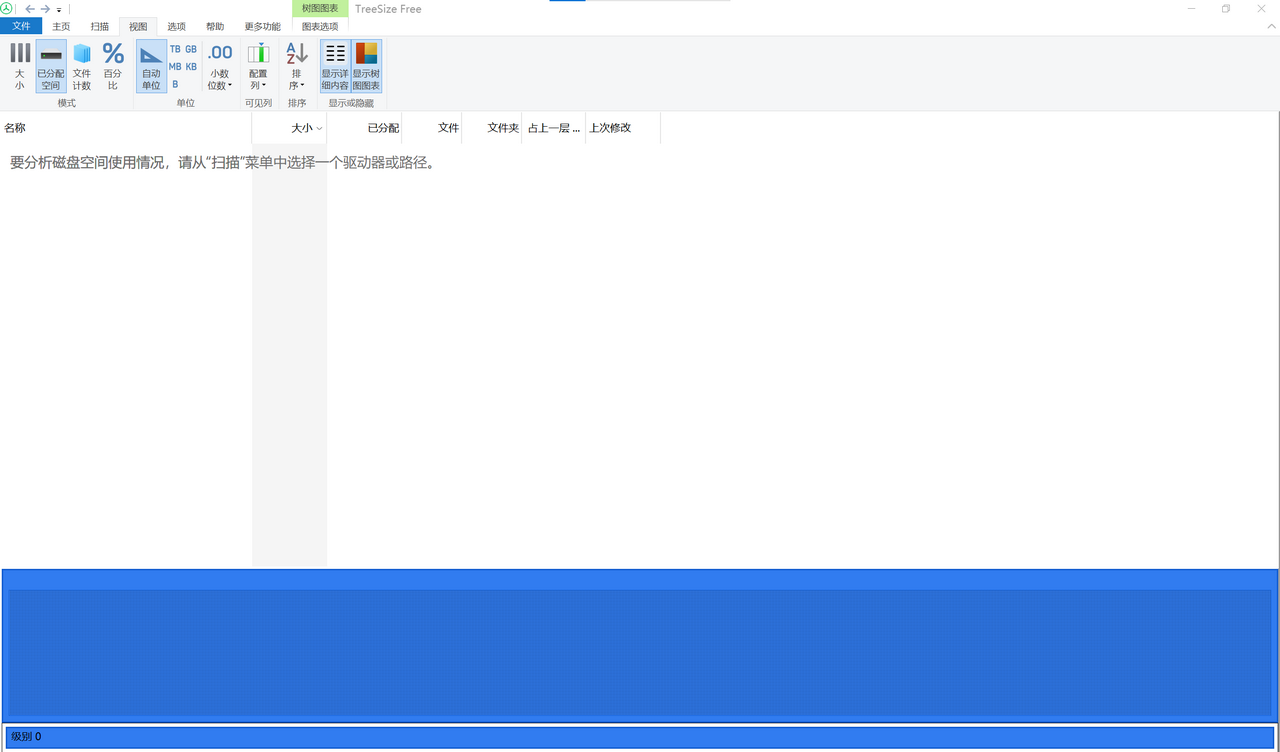Select the Allocated Space mode icon
The image size is (1280, 752).
point(50,65)
